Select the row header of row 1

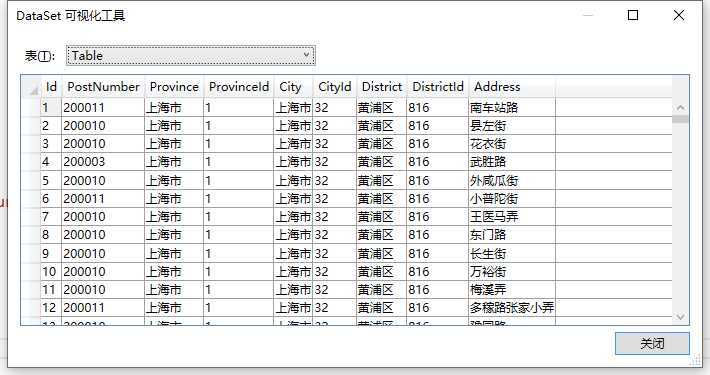coord(31,107)
